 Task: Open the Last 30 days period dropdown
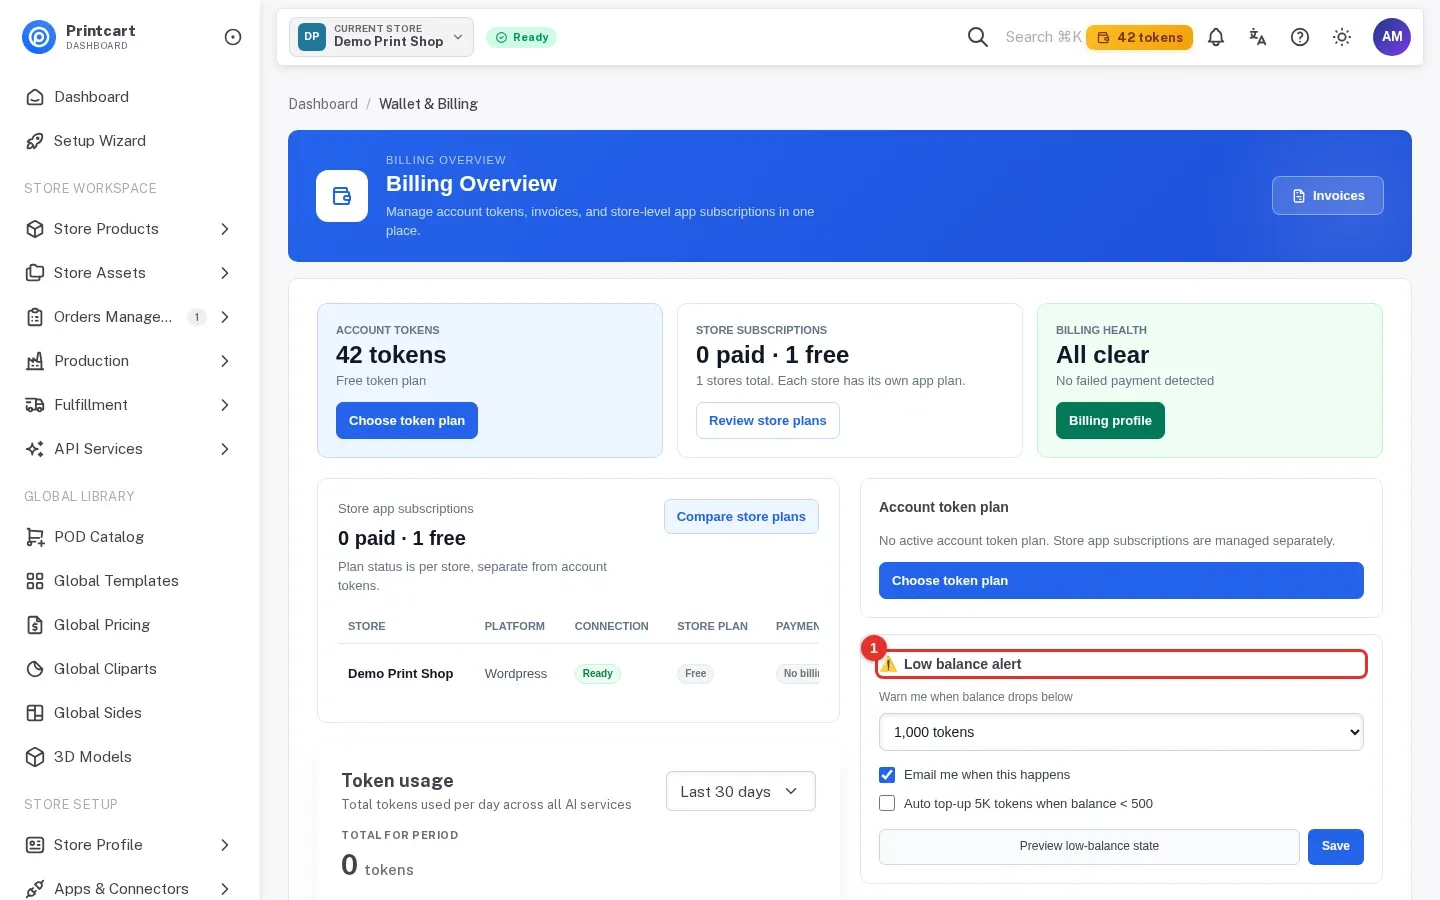pyautogui.click(x=741, y=791)
